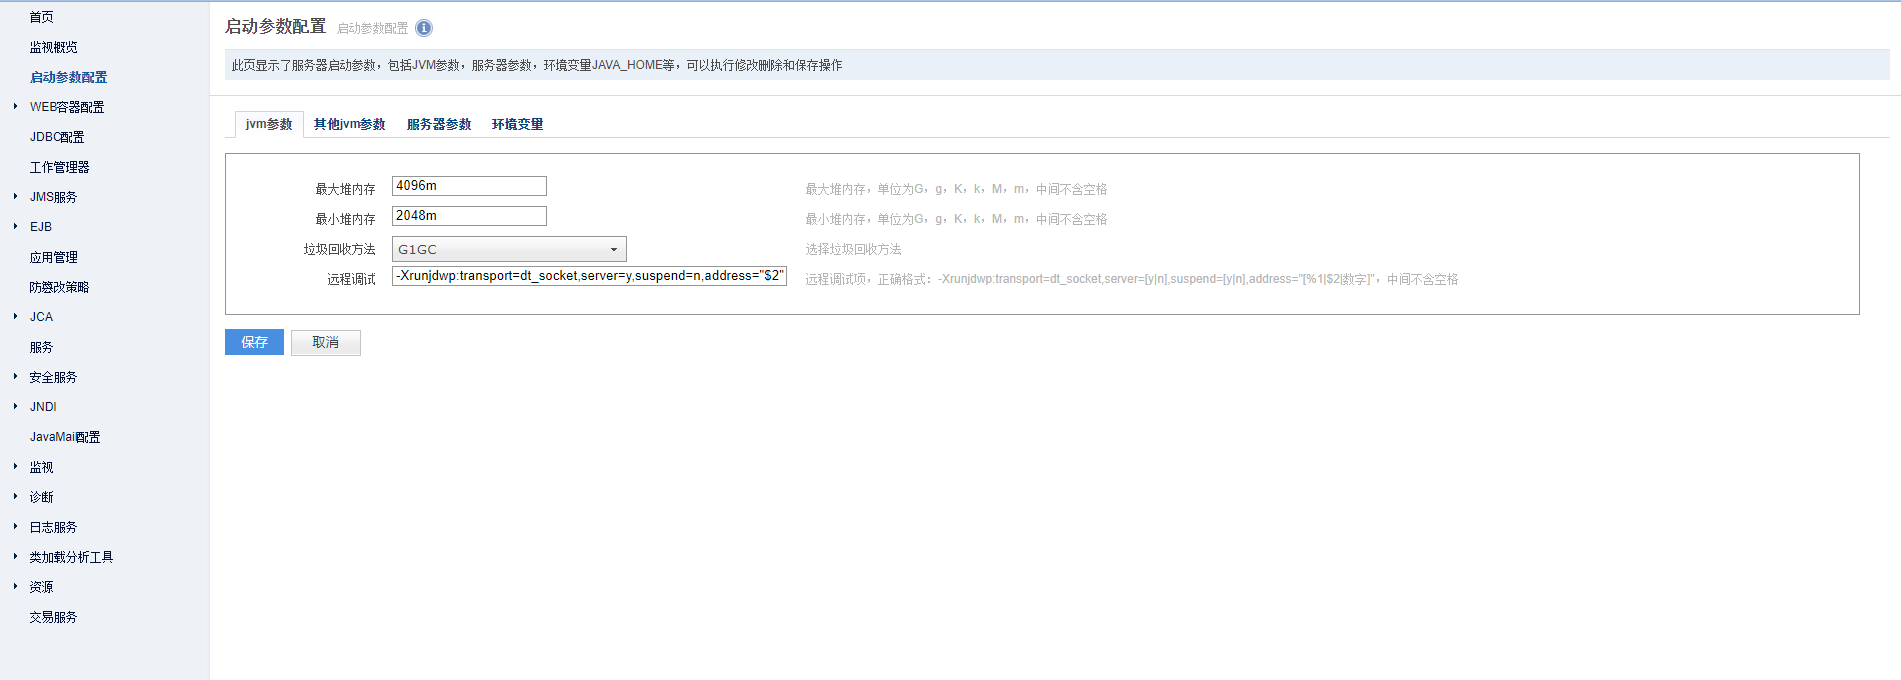The image size is (1901, 680).
Task: Click the 取消 button
Action: [326, 342]
